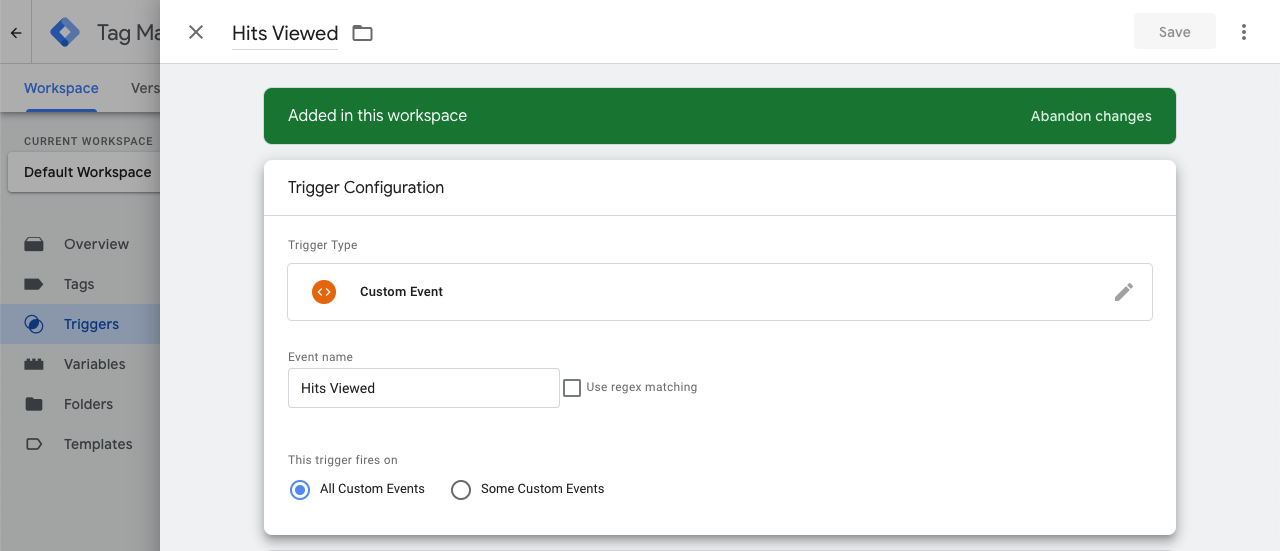Switch to the Workspace tab
The image size is (1280, 551).
tap(61, 88)
